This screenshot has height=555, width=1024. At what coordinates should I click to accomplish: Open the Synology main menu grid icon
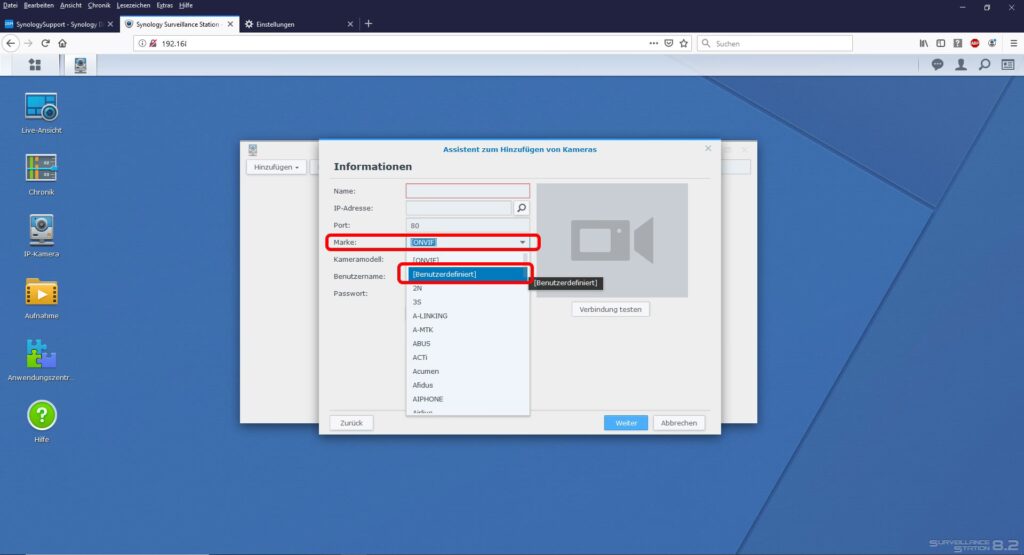pos(35,64)
